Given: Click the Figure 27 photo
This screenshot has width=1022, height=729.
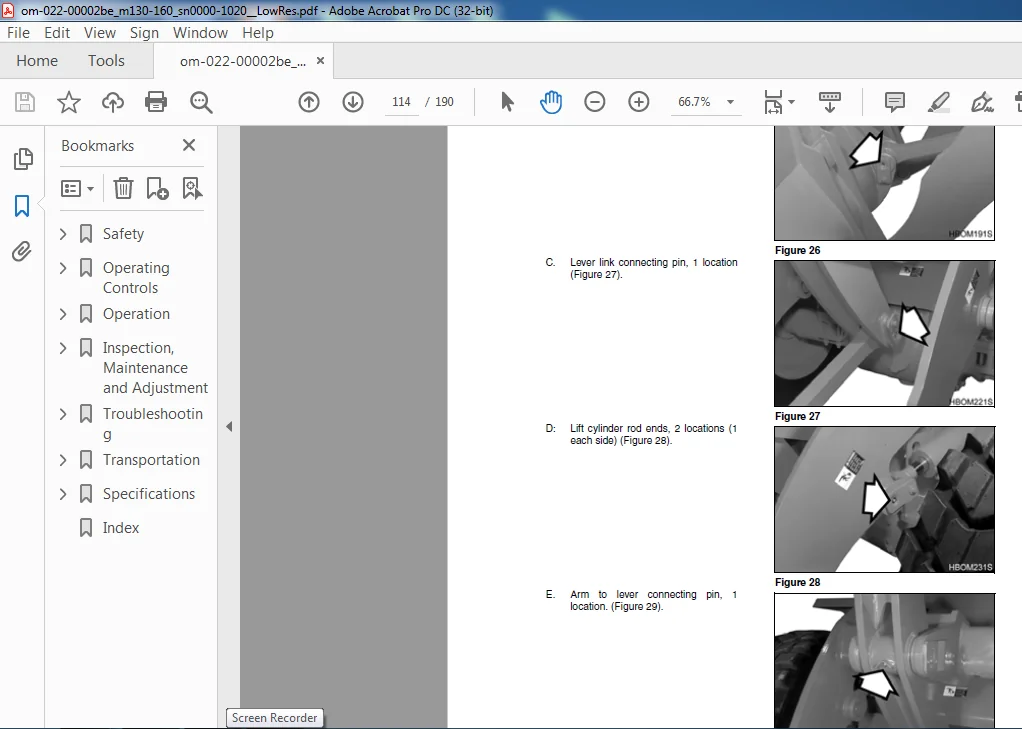Looking at the screenshot, I should tap(884, 333).
